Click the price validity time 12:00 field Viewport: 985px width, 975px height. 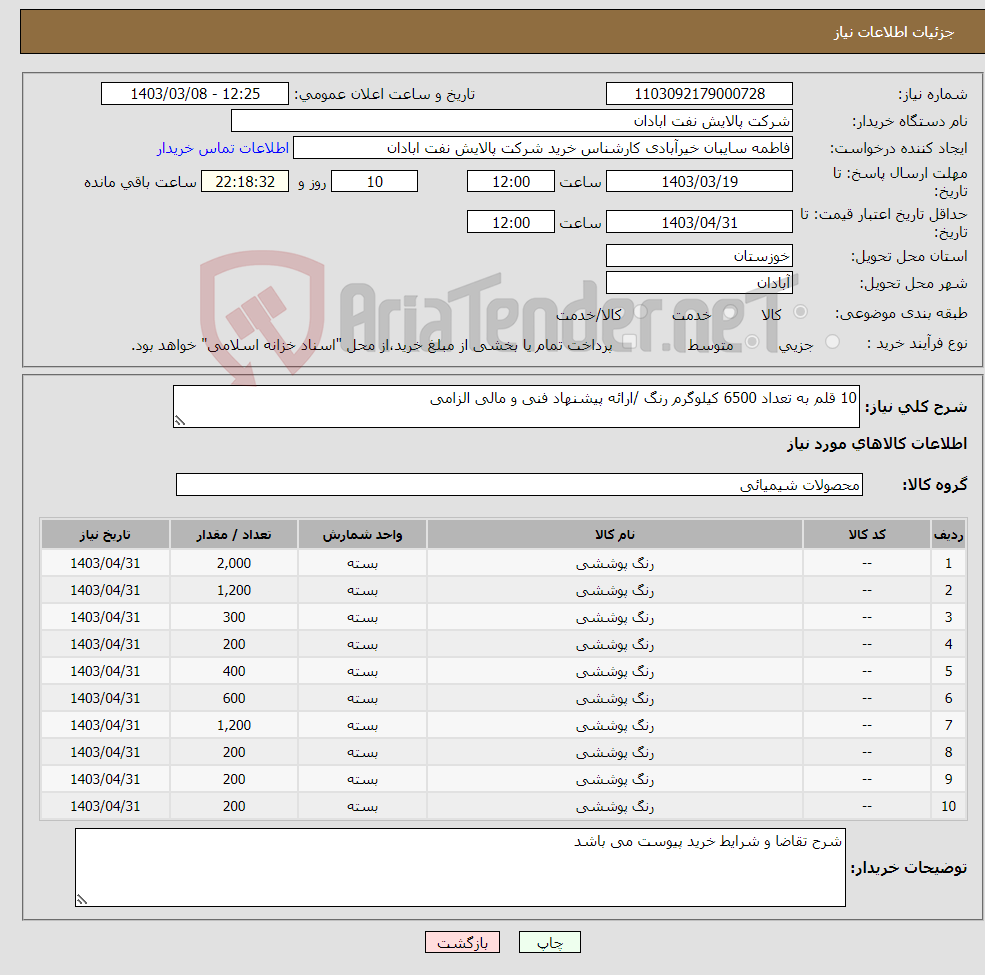511,222
